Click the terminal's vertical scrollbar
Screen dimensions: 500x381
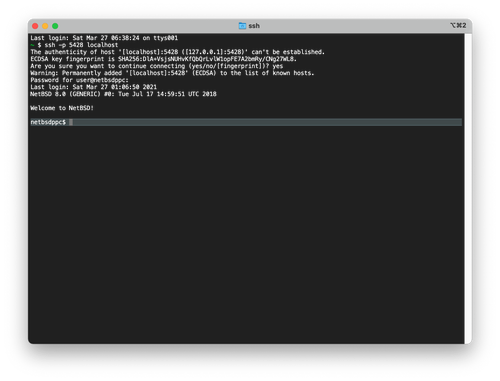(x=468, y=188)
